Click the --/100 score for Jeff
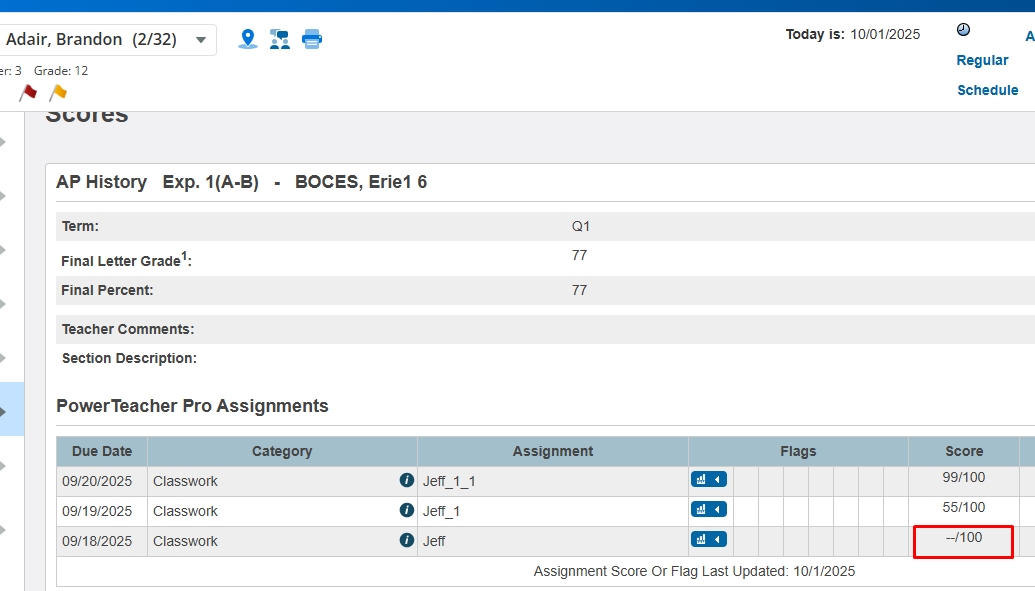Image resolution: width=1035 pixels, height=591 pixels. pyautogui.click(x=964, y=538)
